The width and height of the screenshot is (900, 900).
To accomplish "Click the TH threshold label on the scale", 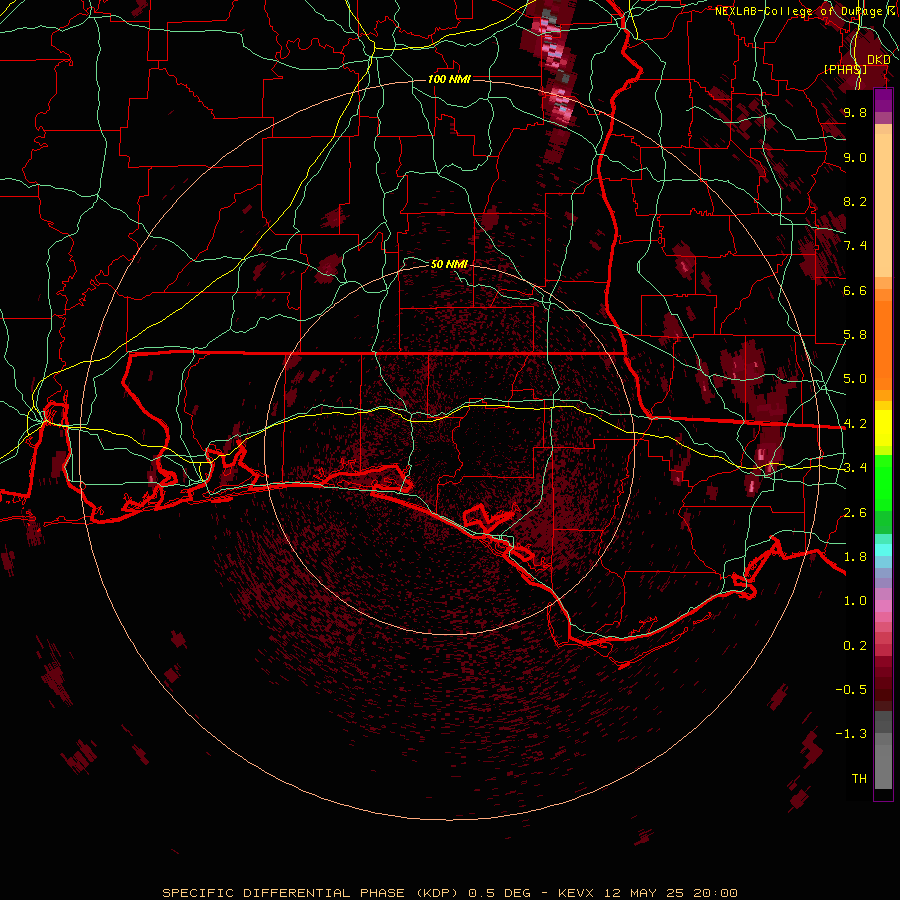I will [x=859, y=779].
